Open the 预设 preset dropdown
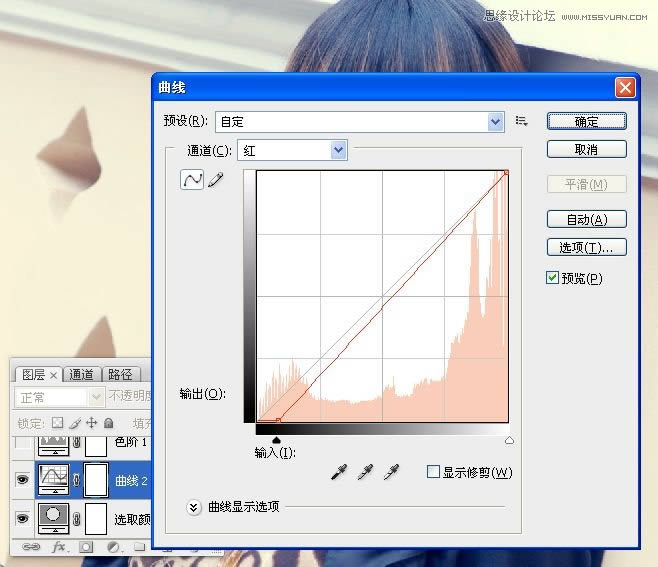Viewport: 658px width, 567px height. (x=495, y=122)
